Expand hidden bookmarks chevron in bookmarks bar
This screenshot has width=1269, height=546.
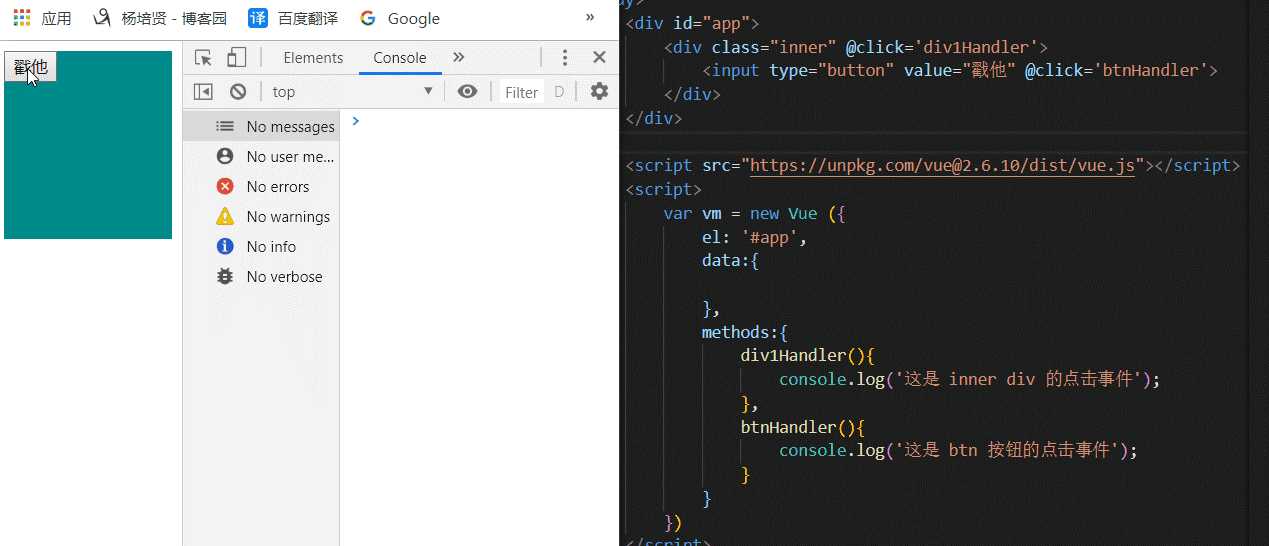(590, 17)
